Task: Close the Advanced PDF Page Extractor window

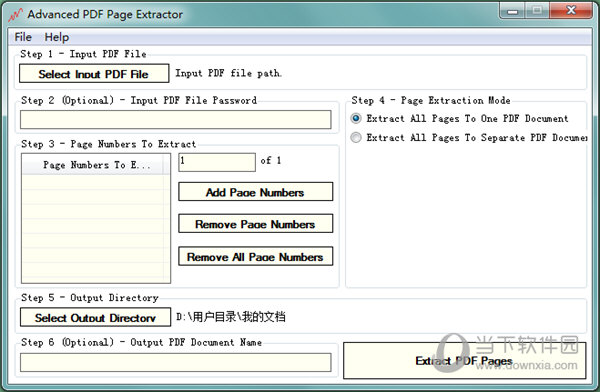Action: click(x=571, y=11)
